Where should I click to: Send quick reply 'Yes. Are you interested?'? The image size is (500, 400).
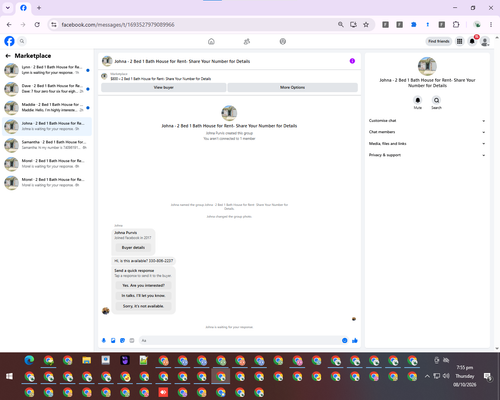[x=143, y=285]
